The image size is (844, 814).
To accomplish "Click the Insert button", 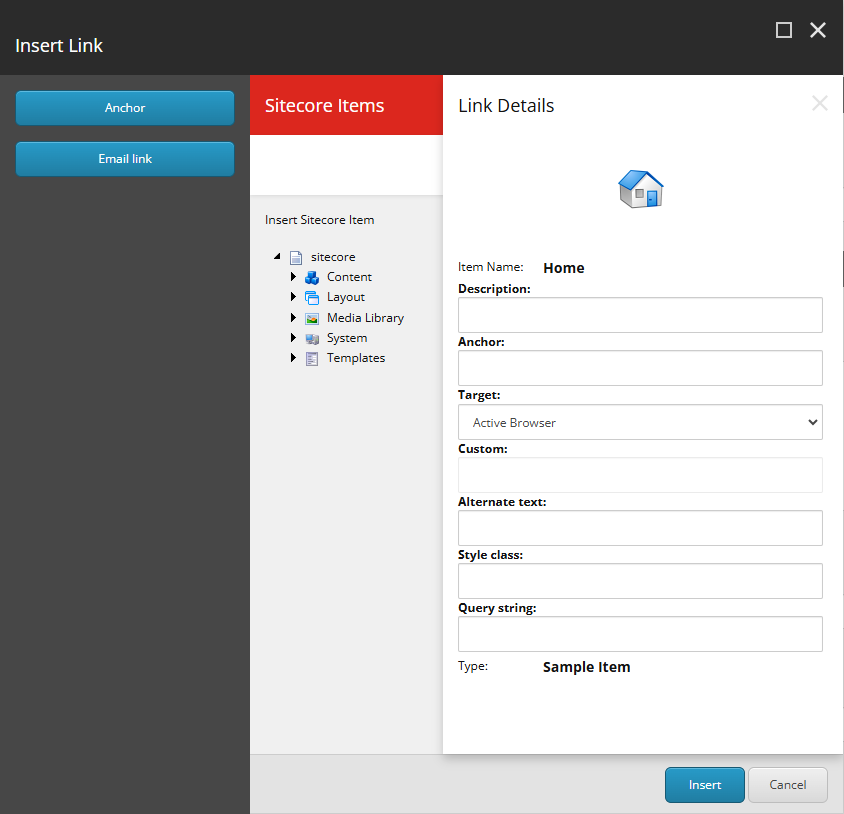I will coord(704,785).
